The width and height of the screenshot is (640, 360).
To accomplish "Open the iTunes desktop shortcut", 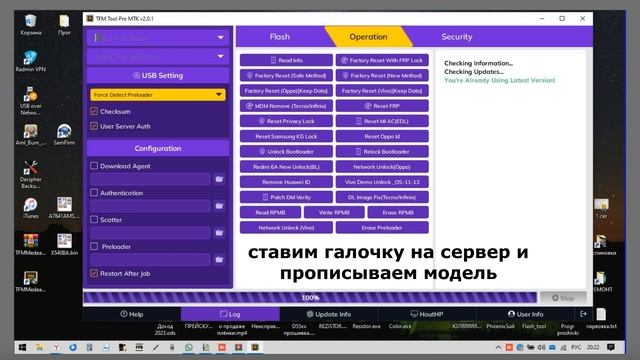I will click(x=31, y=208).
